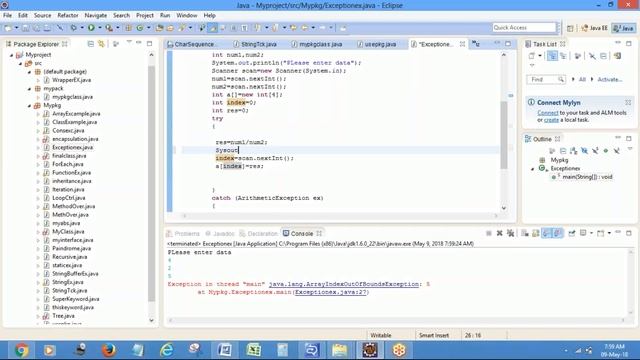Screen dimensions: 640x360
Task: Click Synchronize Changed icon in Task List
Action: 618,56
